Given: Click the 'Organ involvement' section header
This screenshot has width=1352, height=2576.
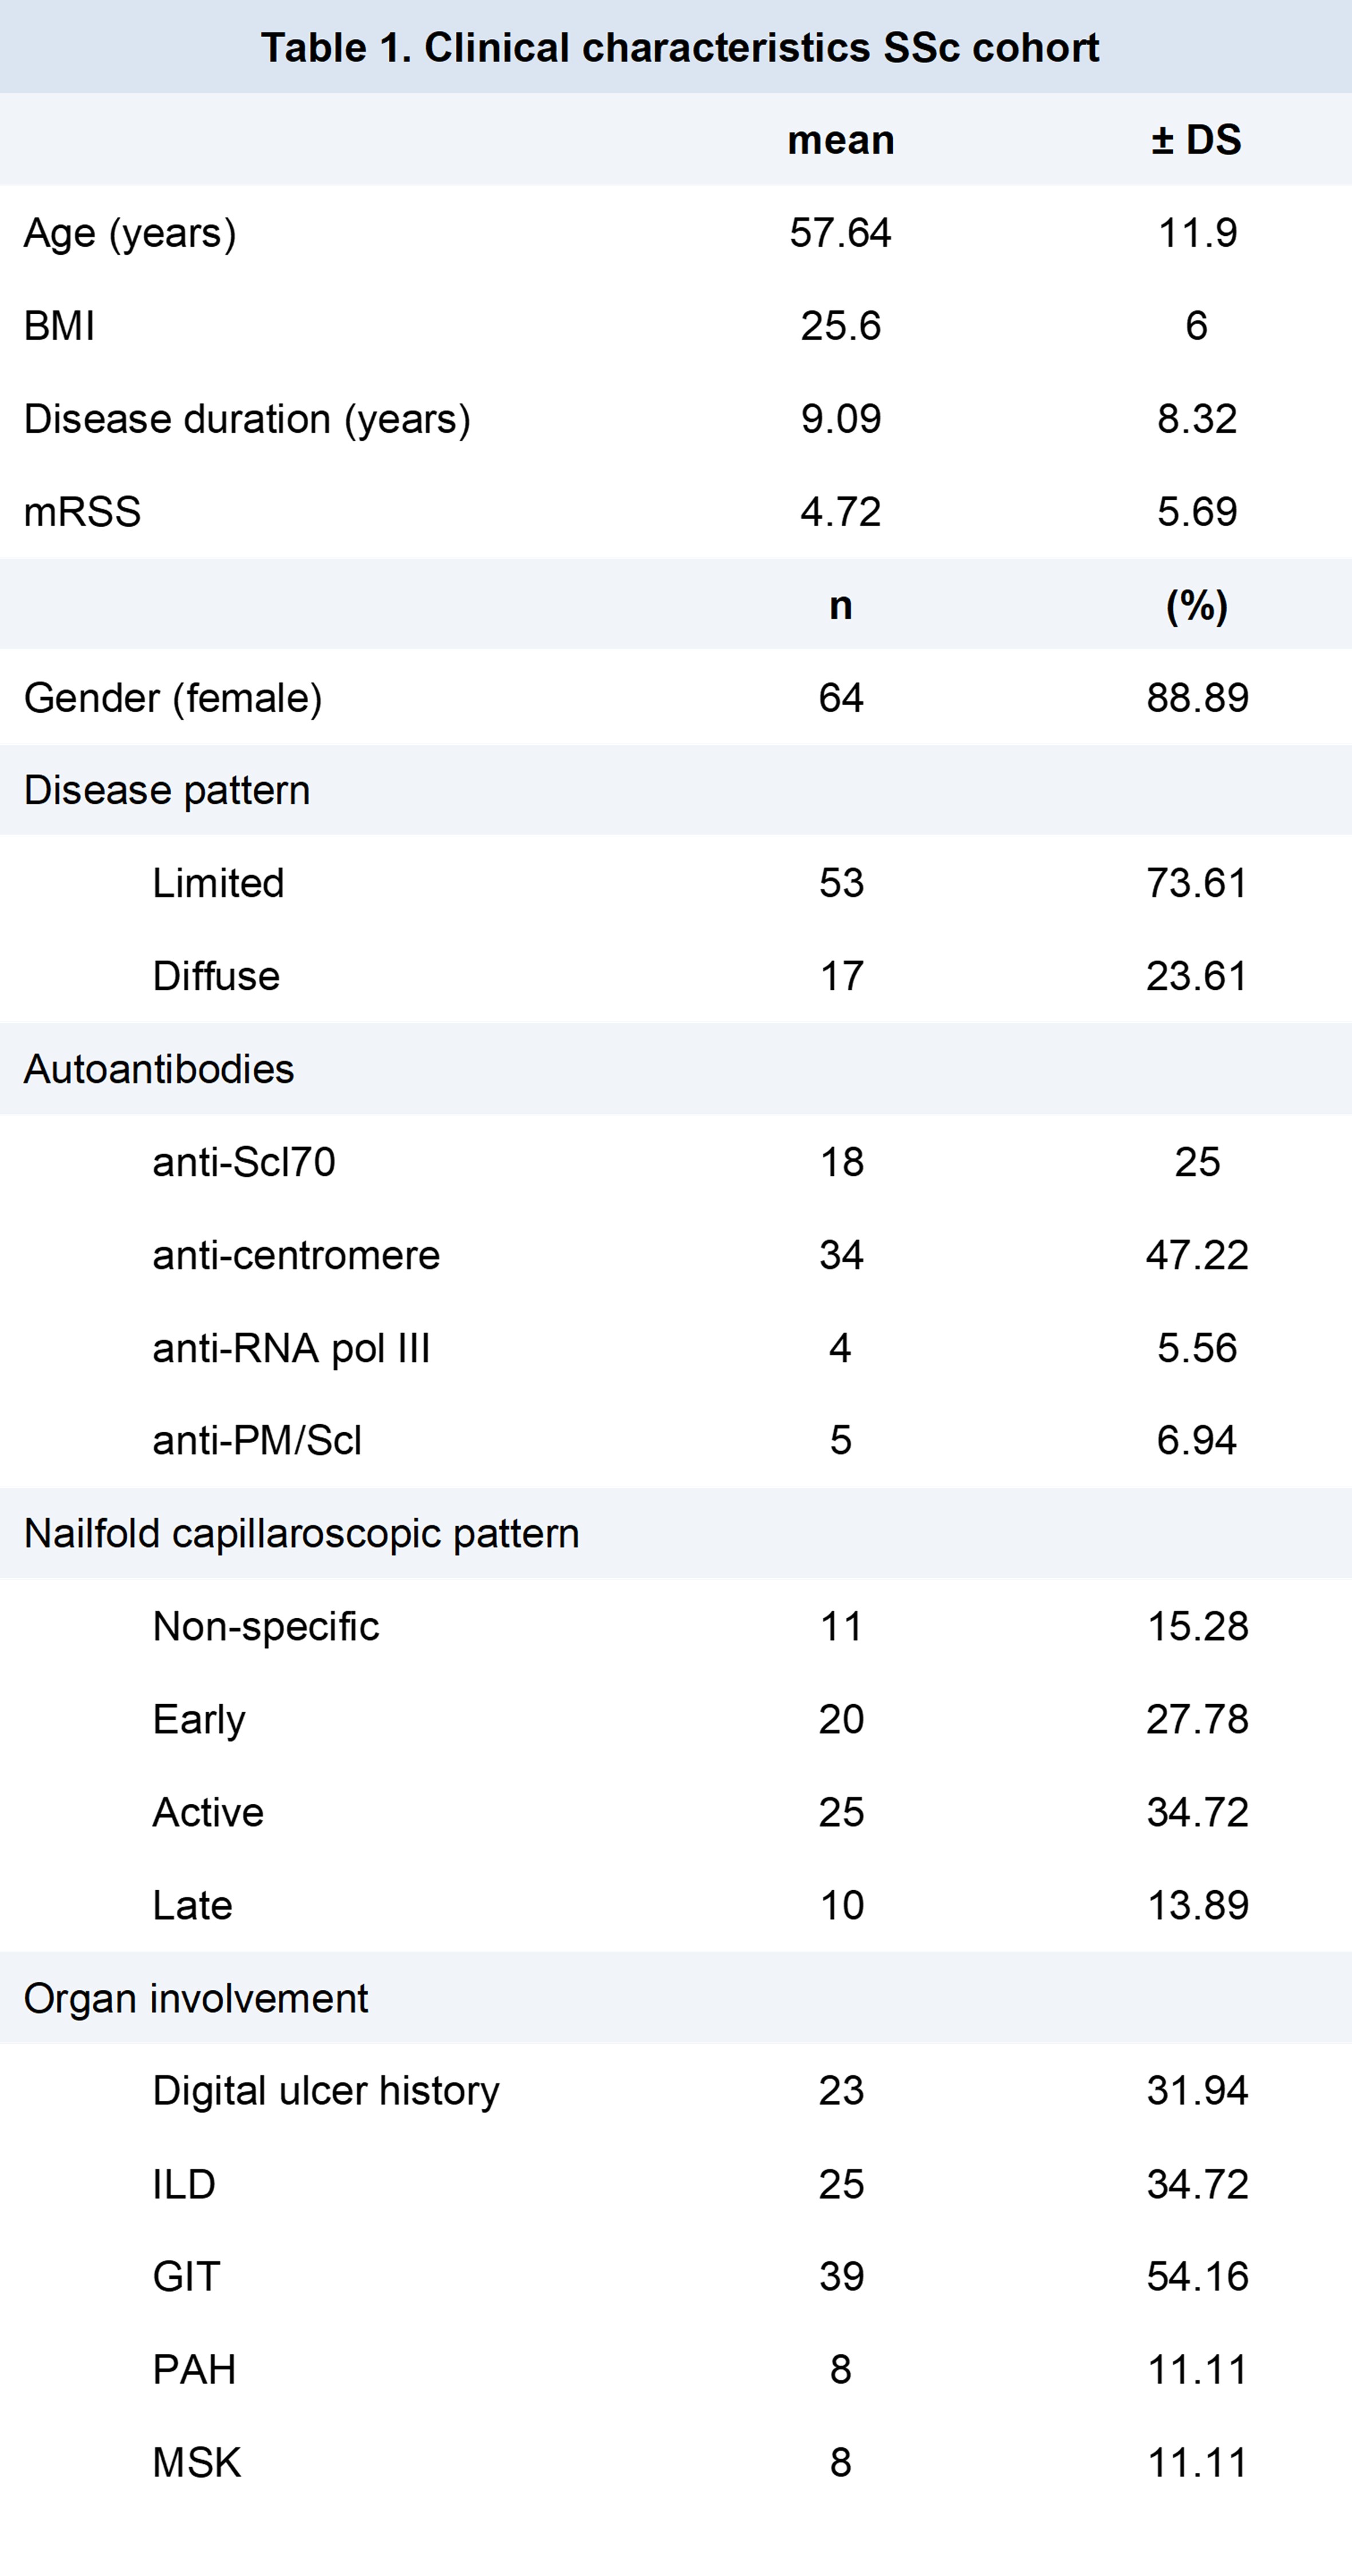Looking at the screenshot, I should point(196,1998).
